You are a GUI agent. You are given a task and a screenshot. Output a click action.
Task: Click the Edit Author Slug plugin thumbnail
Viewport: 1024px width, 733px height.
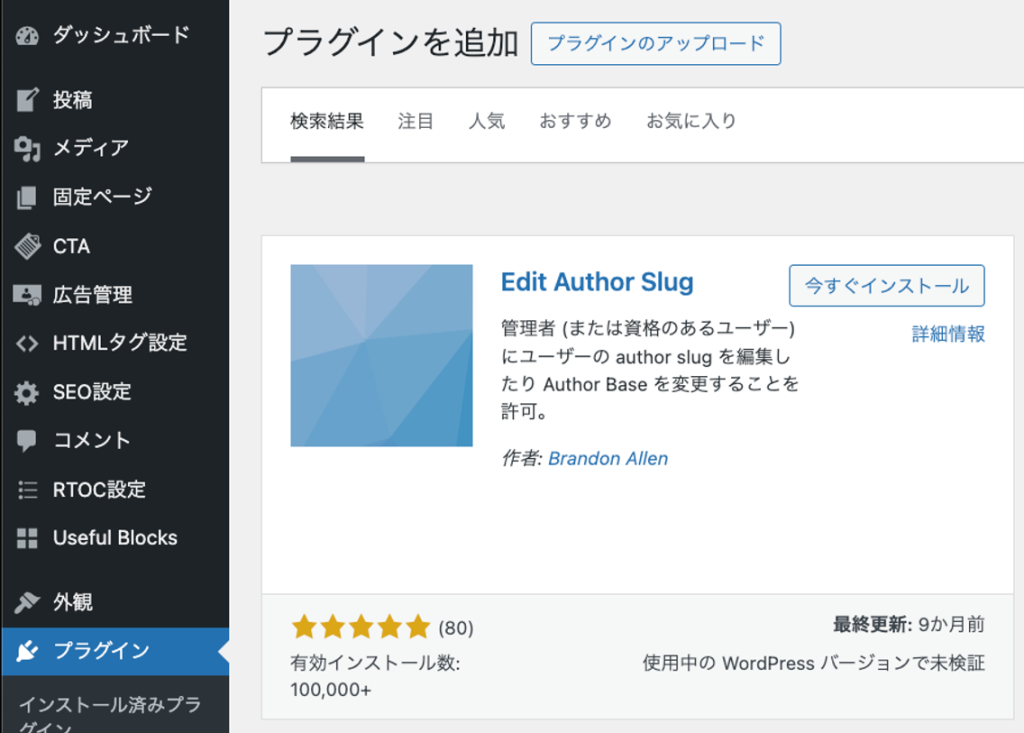click(x=380, y=354)
